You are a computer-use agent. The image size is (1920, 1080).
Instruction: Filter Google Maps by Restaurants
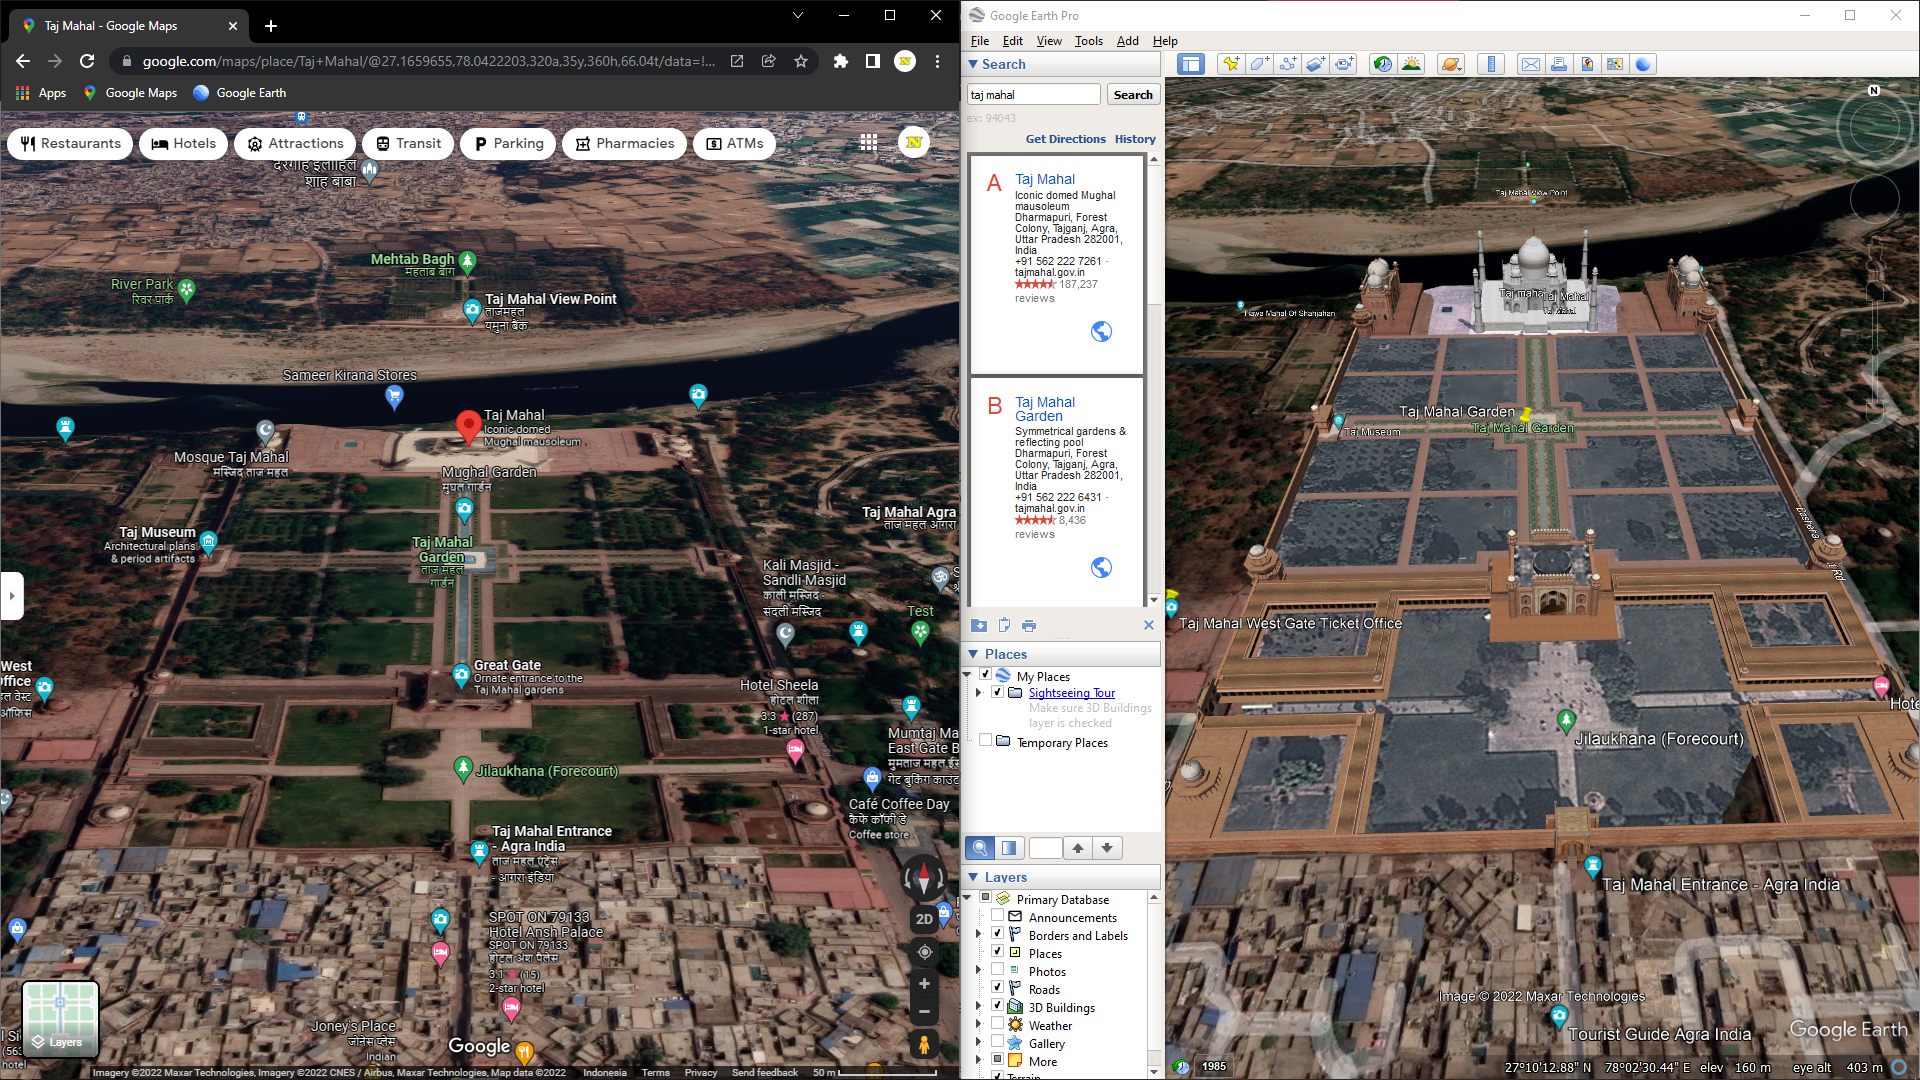click(70, 143)
